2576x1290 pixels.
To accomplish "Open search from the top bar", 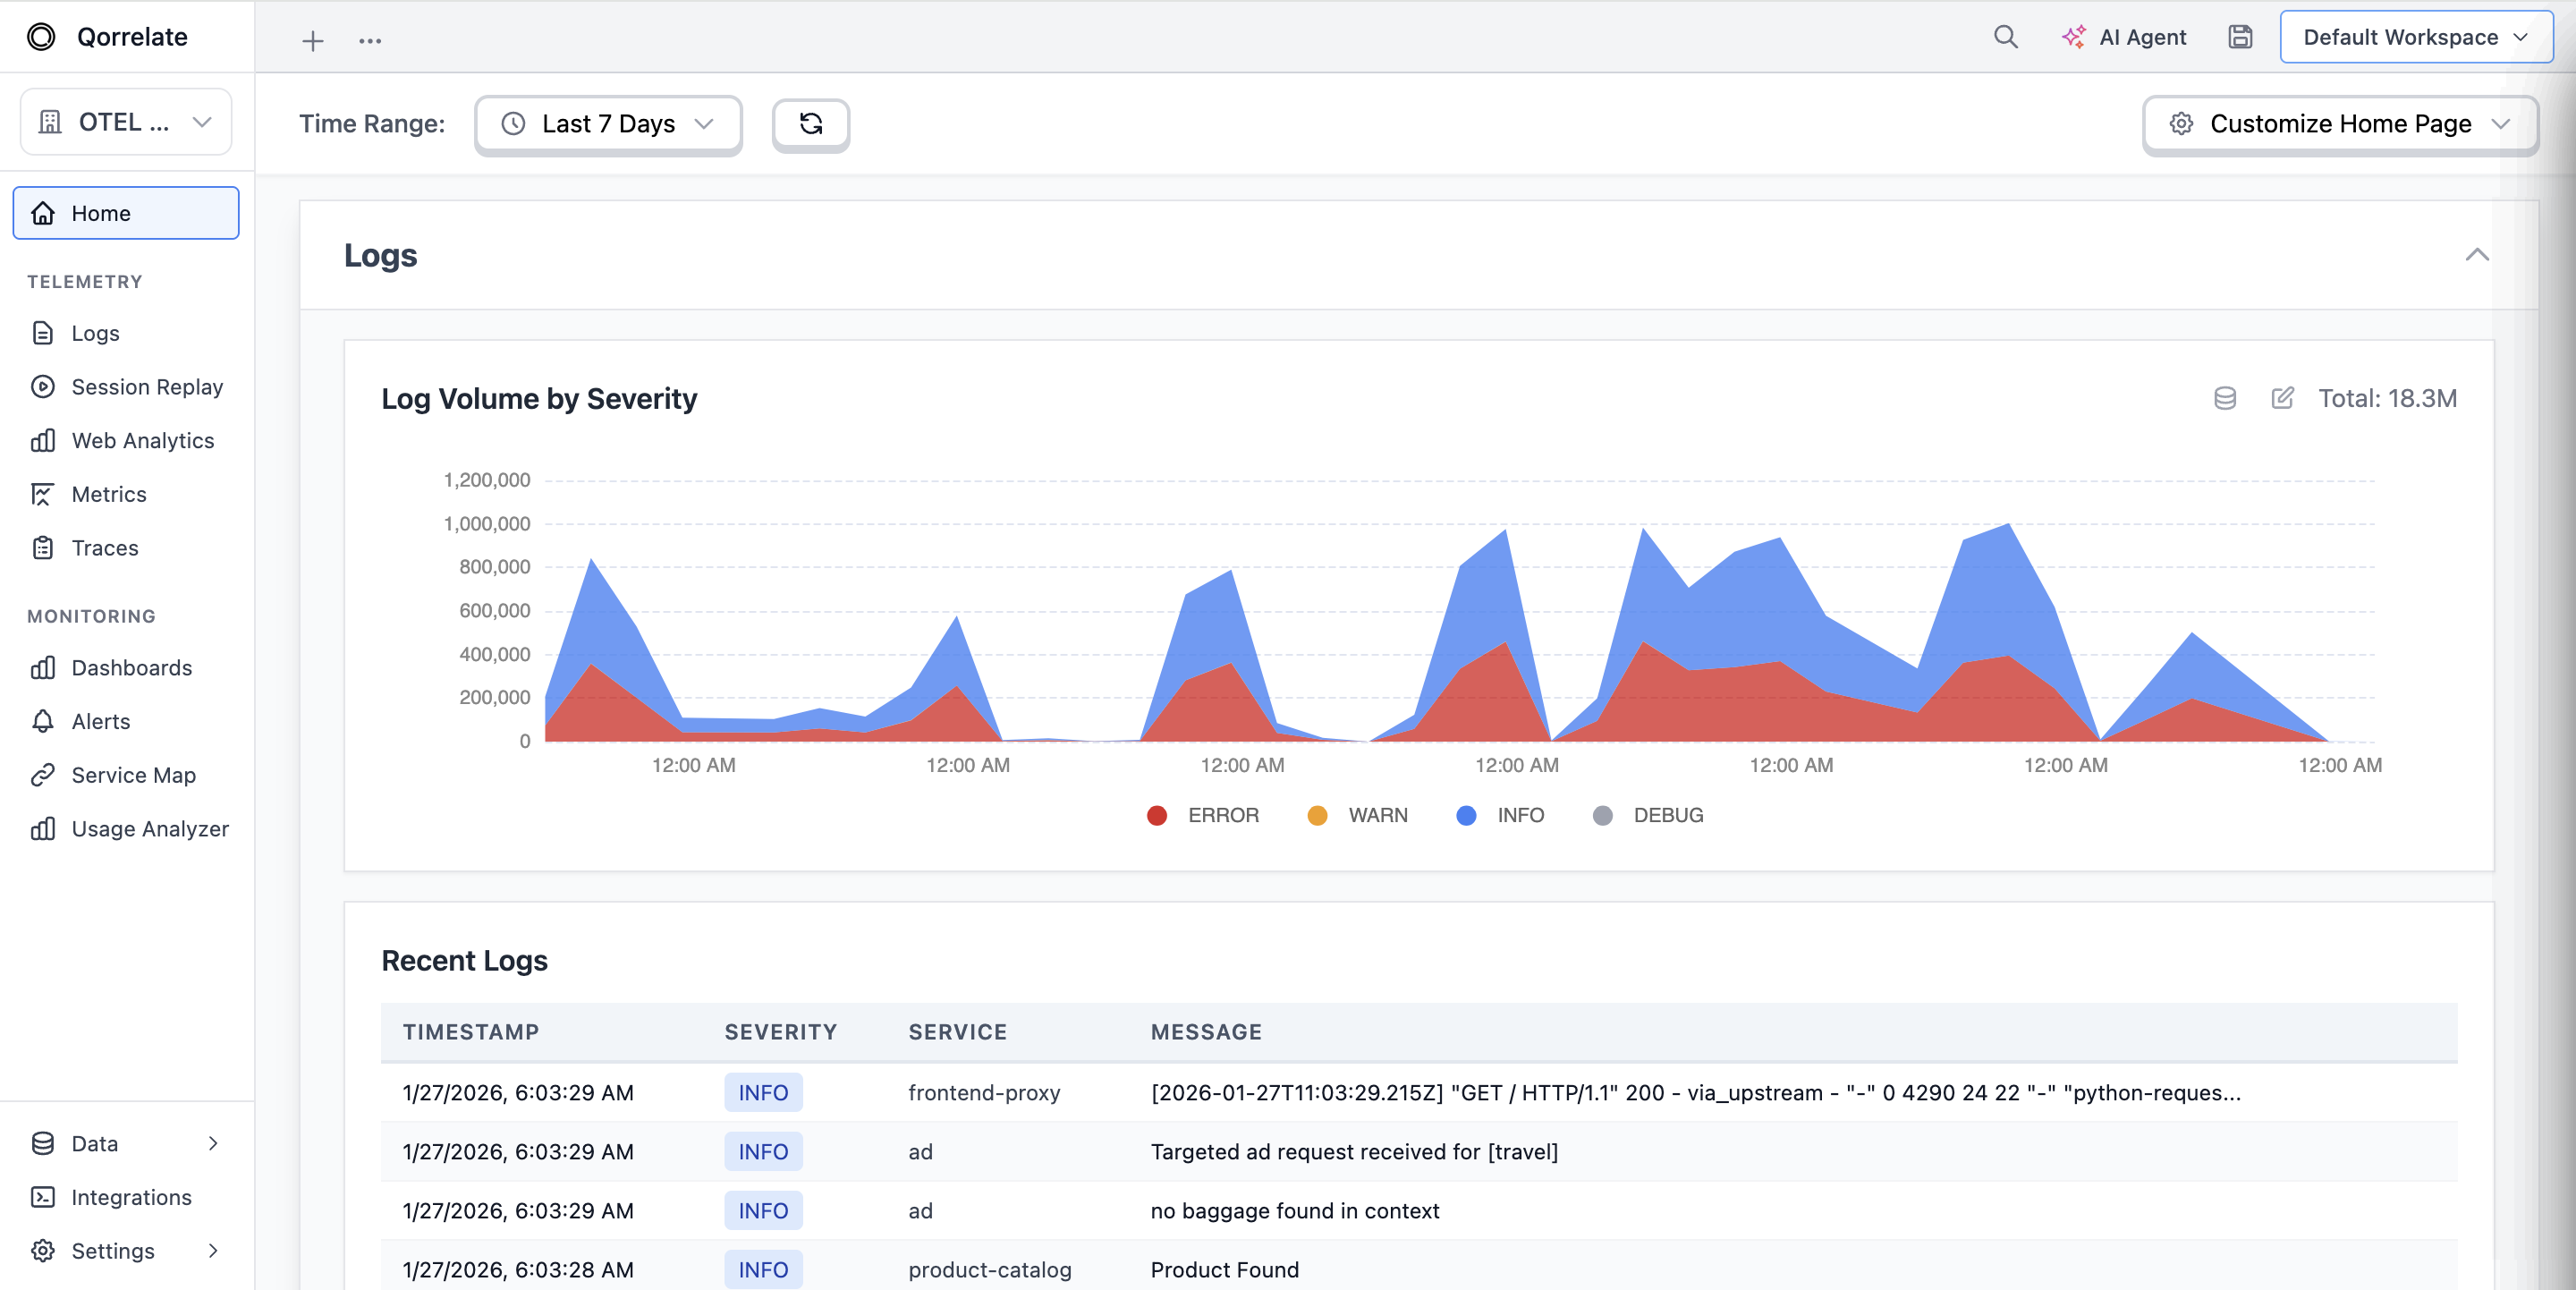I will point(2006,37).
